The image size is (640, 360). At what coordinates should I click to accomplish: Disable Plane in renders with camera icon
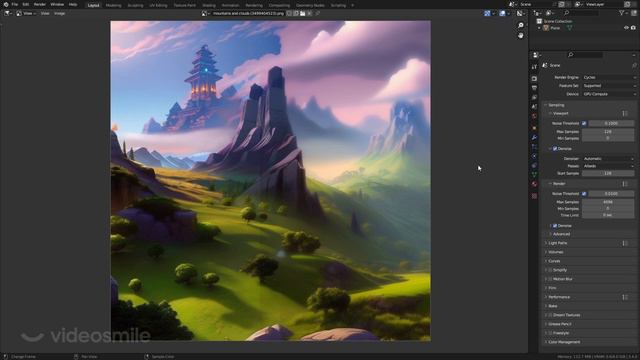coord(633,28)
